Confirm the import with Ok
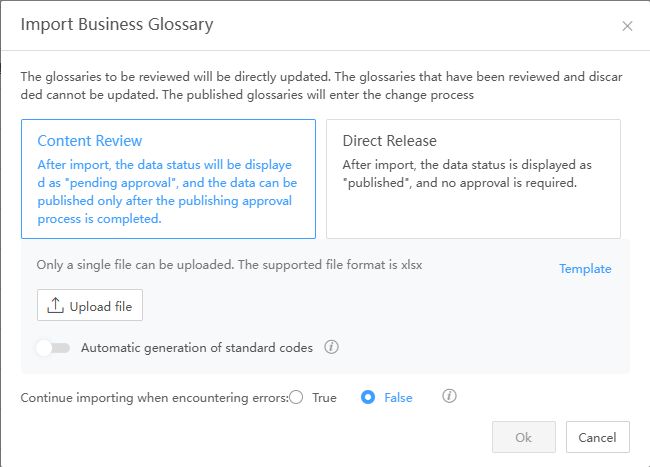 coord(524,437)
